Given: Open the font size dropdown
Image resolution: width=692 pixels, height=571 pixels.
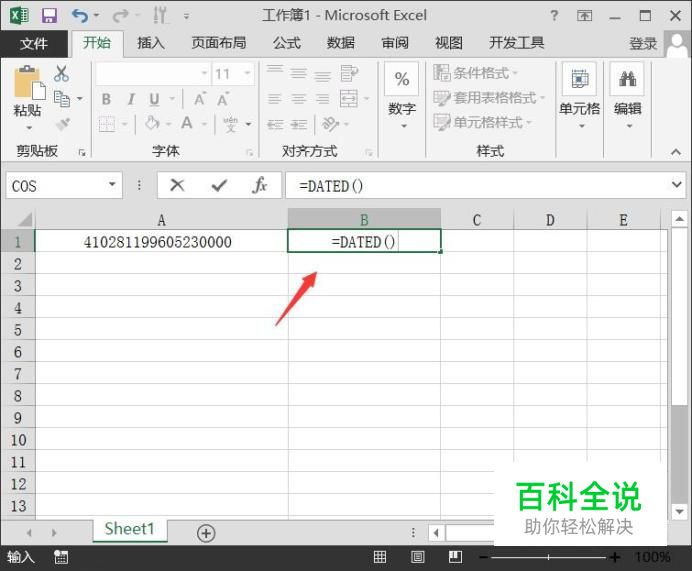Looking at the screenshot, I should click(247, 73).
